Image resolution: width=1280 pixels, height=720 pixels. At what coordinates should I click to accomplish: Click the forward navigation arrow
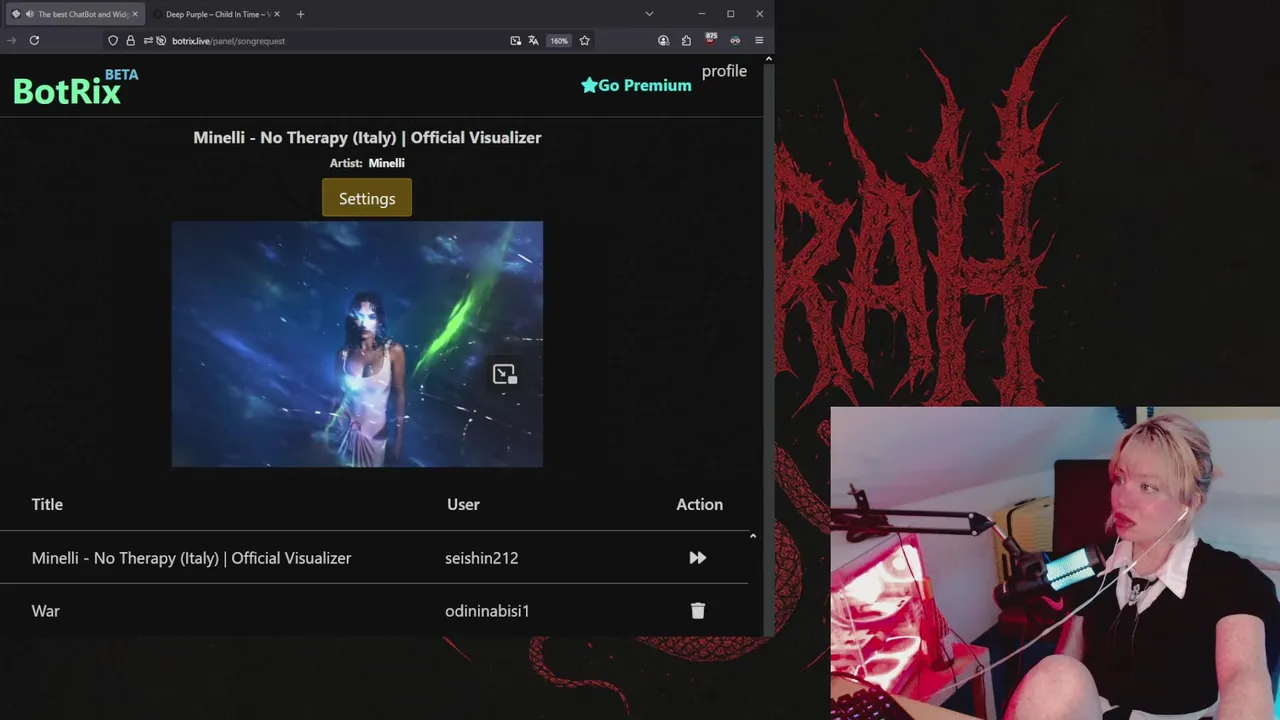point(12,41)
